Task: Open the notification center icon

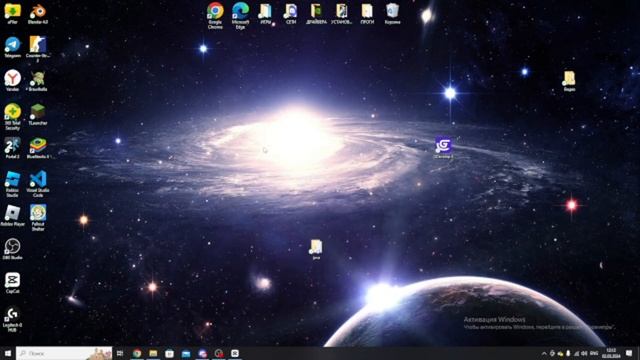Action: click(x=629, y=353)
